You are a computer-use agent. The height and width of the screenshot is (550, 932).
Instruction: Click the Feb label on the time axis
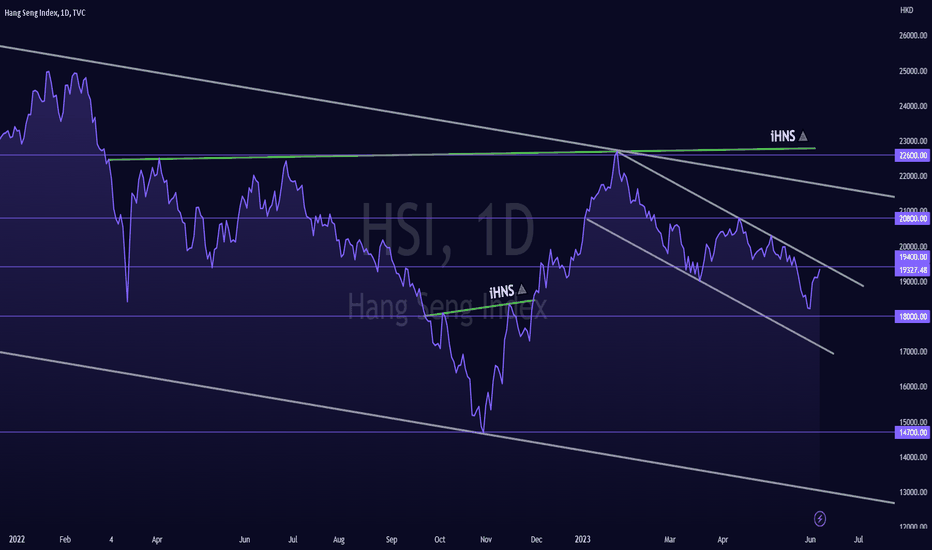(x=65, y=539)
